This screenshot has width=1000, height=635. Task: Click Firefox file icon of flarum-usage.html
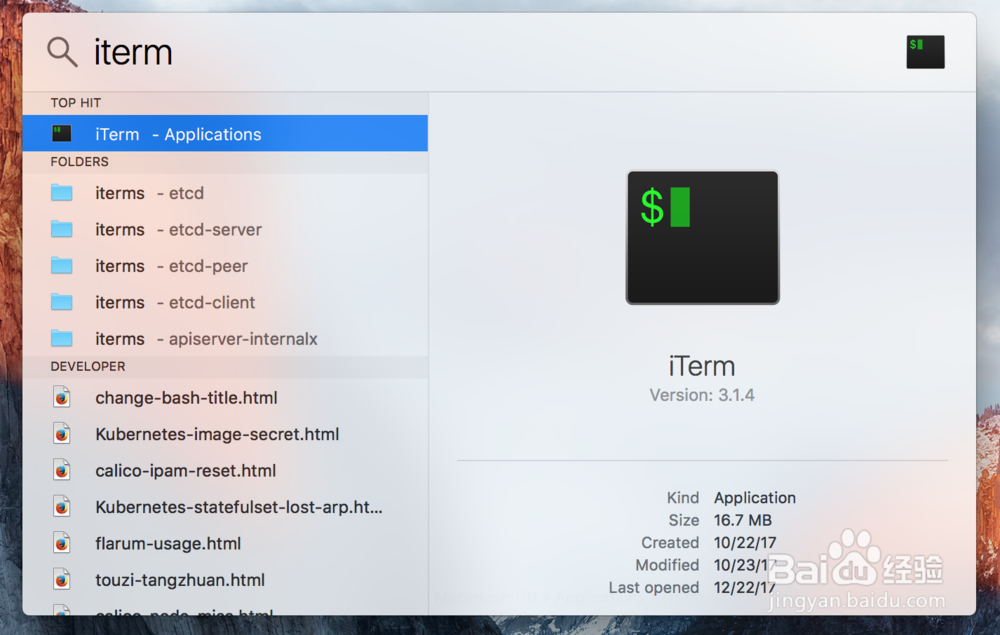point(62,543)
